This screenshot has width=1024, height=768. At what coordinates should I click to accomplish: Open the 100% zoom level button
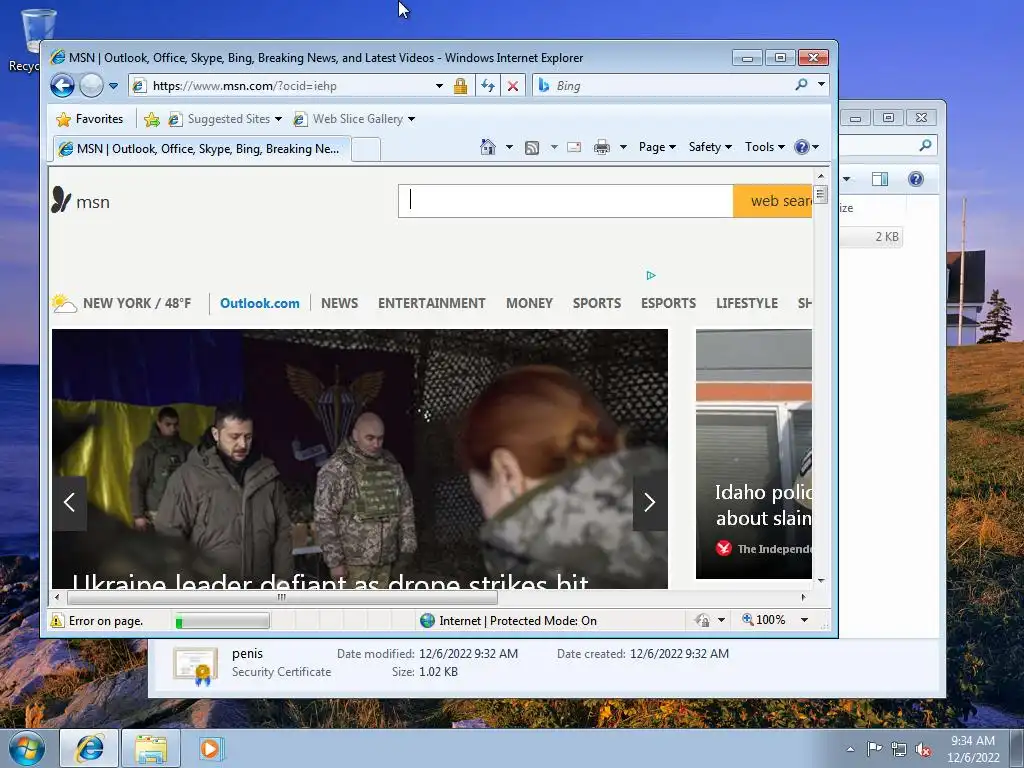pyautogui.click(x=764, y=620)
